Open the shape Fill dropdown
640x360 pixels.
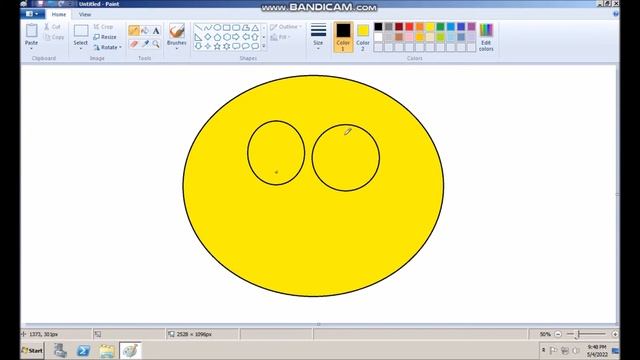(281, 37)
